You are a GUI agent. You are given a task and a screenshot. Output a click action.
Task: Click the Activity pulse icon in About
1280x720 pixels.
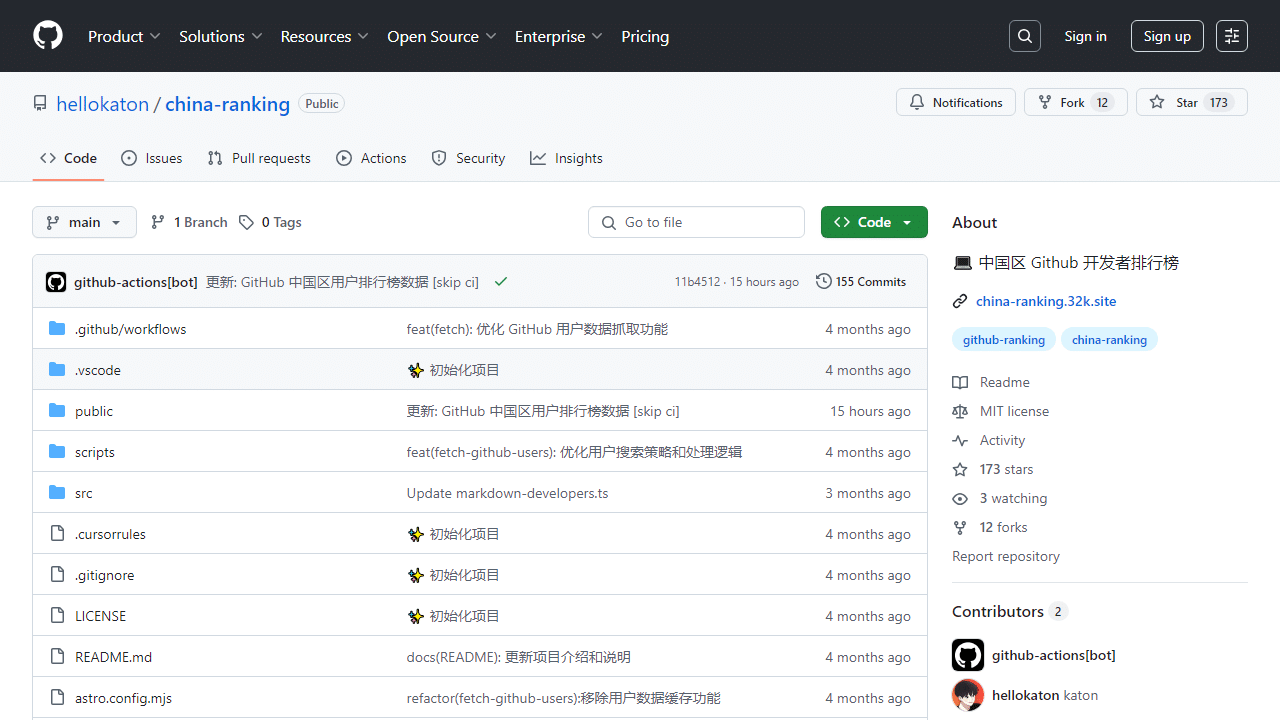960,440
